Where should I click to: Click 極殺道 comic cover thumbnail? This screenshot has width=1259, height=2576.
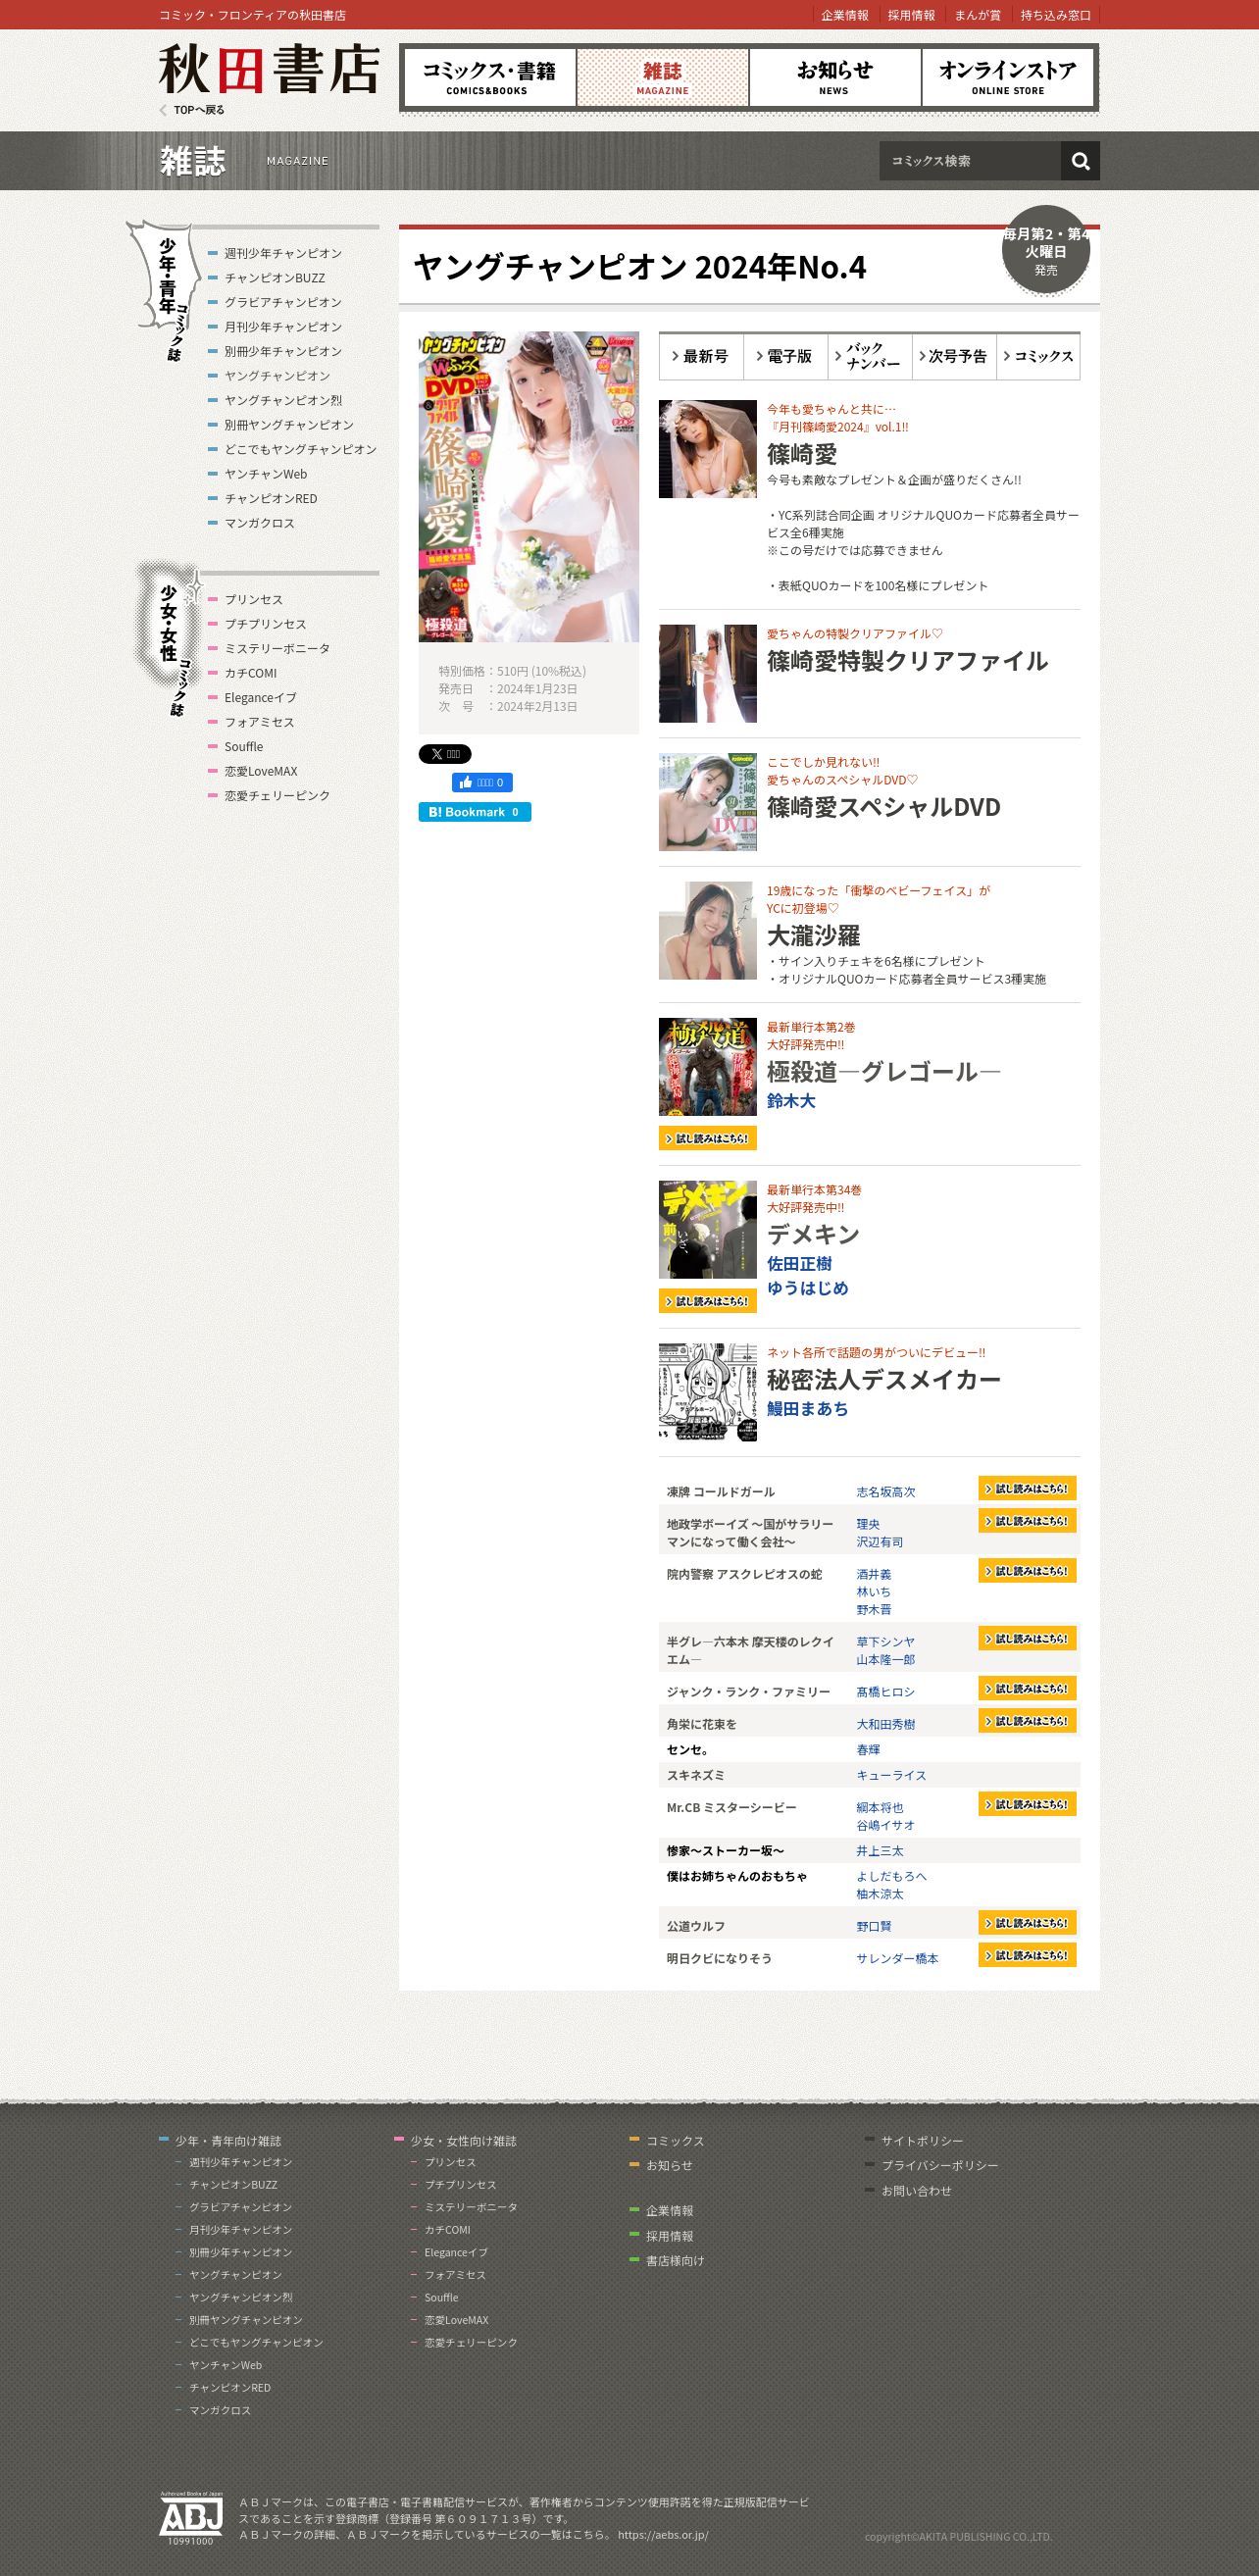click(708, 1067)
